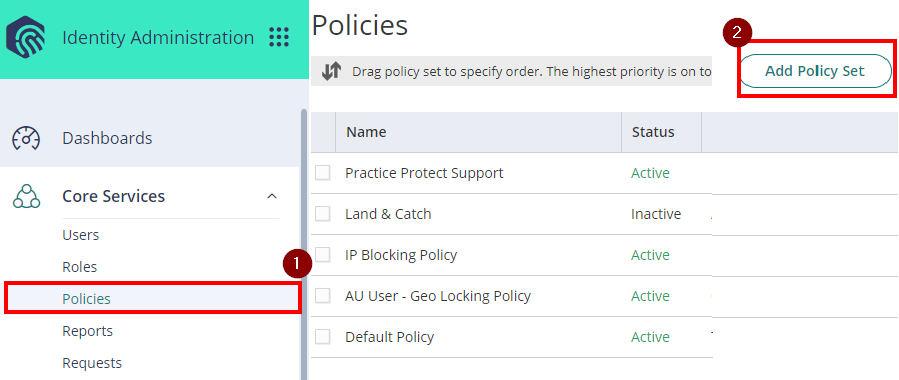Sort by the Name column header
The image size is (899, 380).
(x=366, y=132)
